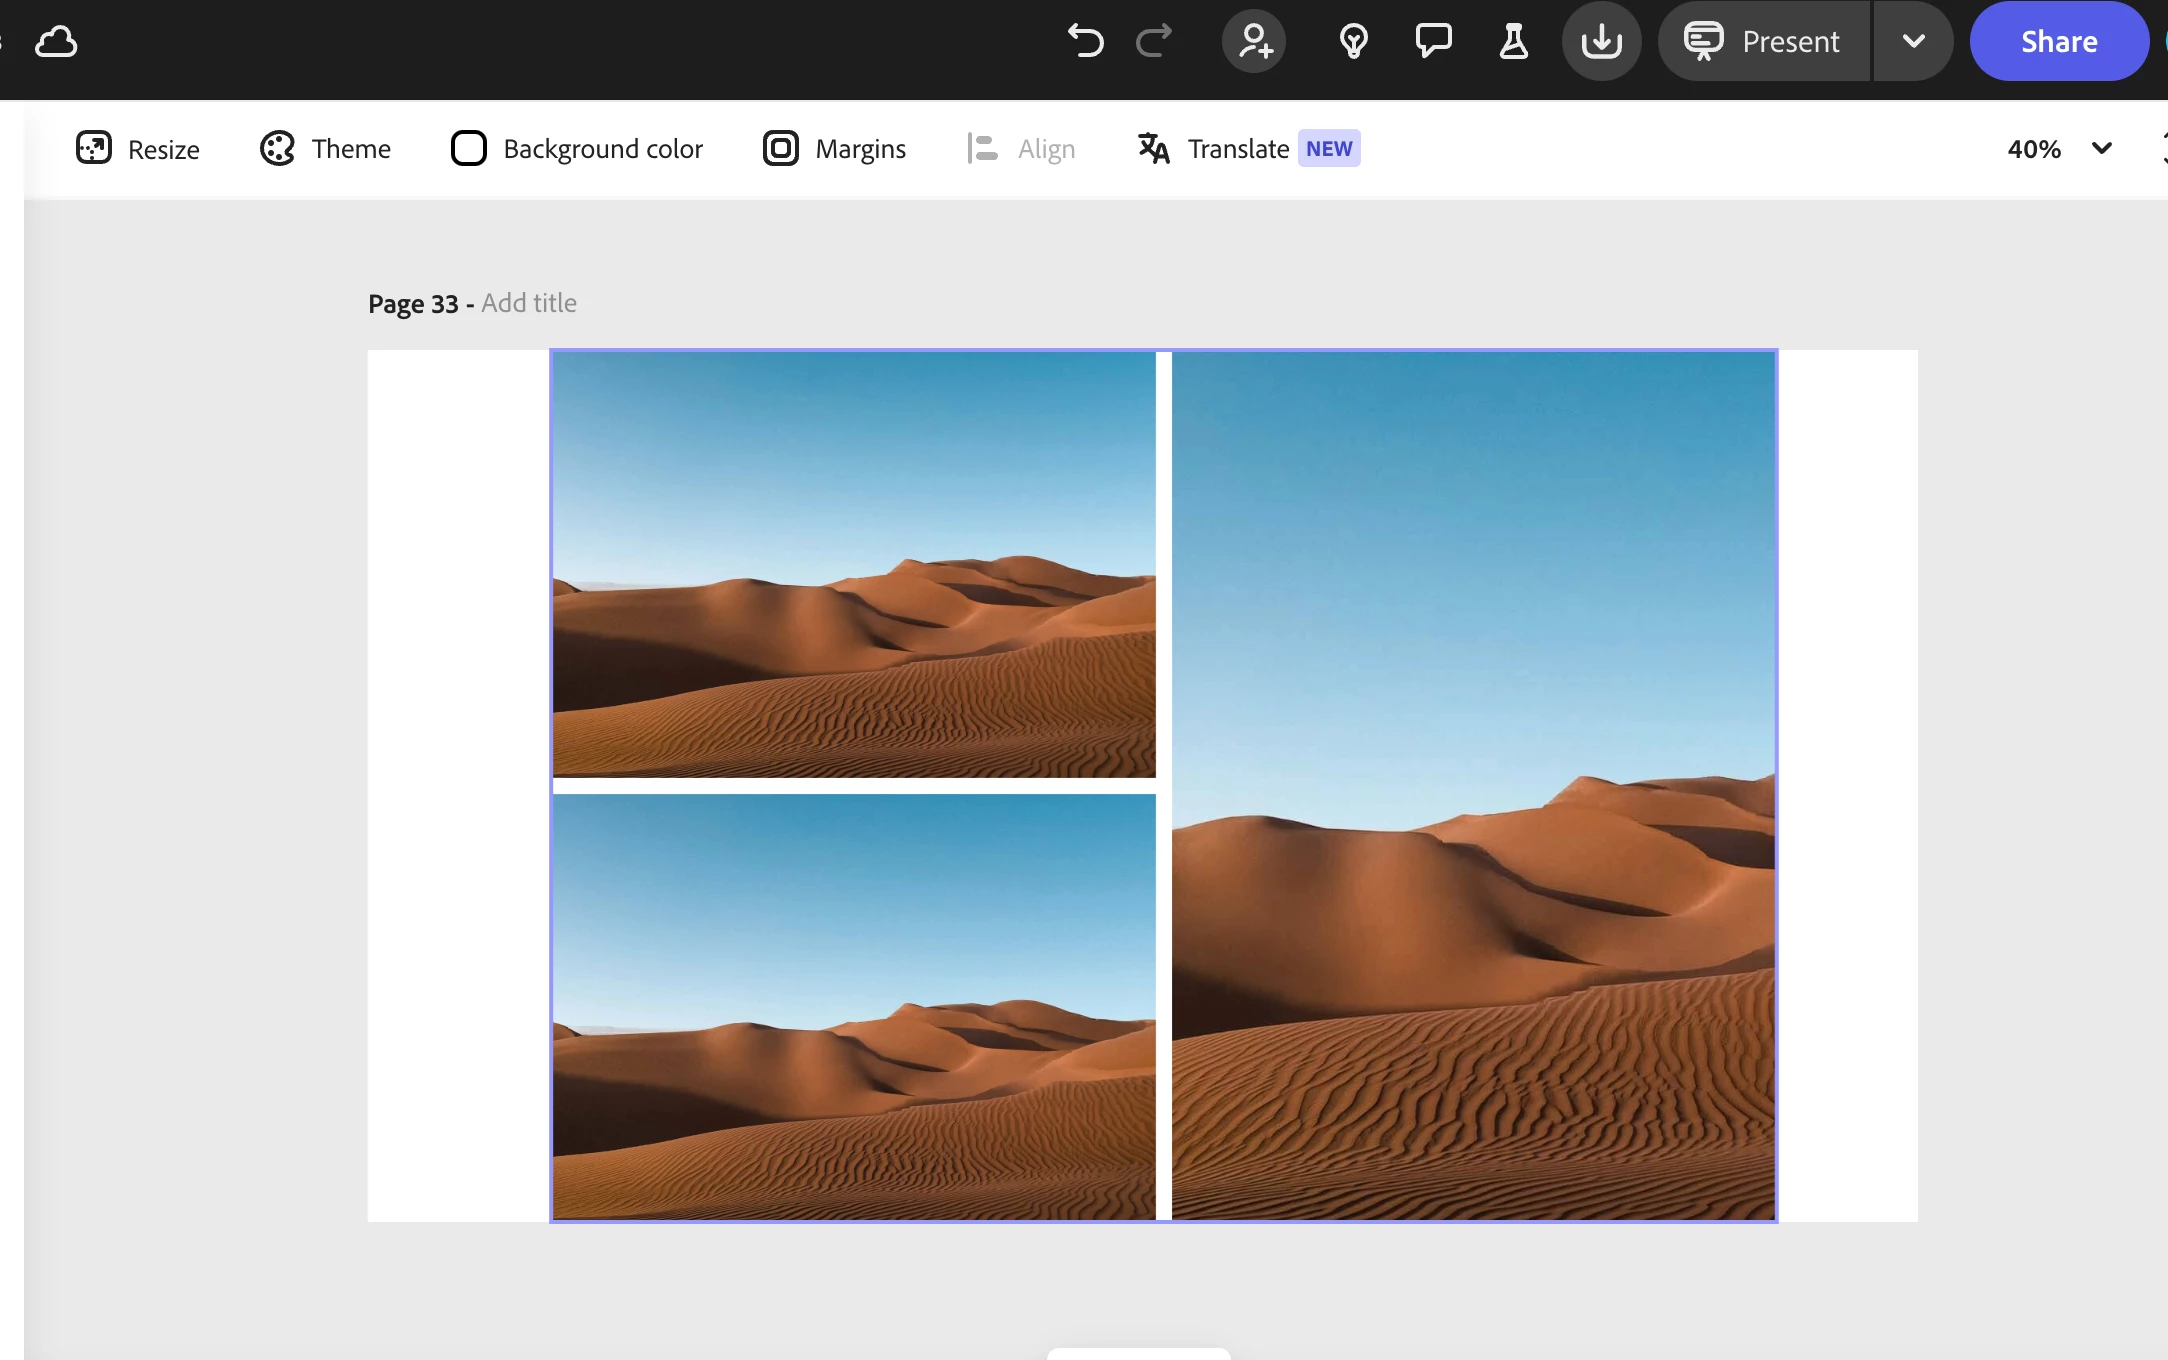Click the redo arrow icon

(1153, 42)
